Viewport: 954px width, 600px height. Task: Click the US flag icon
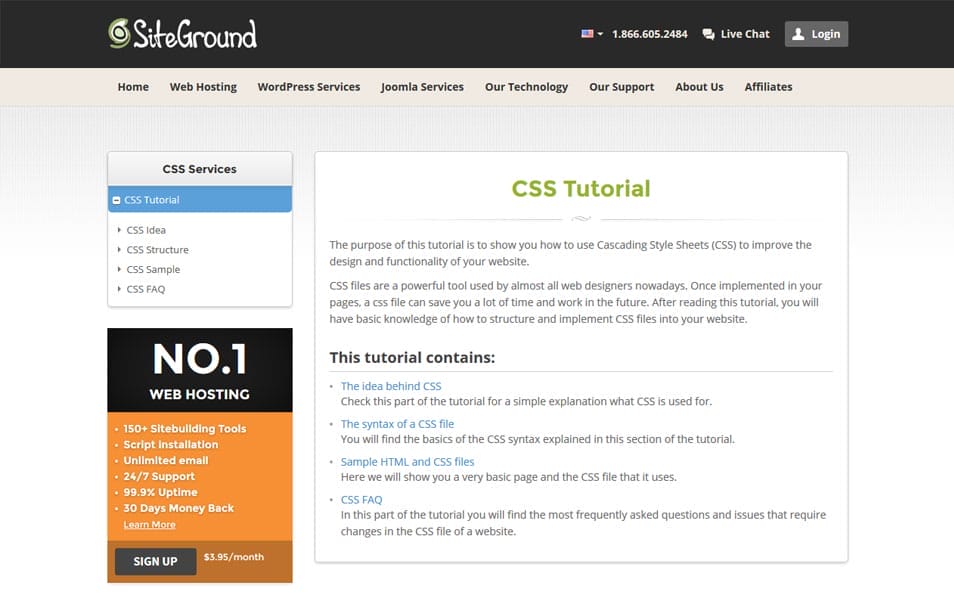click(x=586, y=32)
